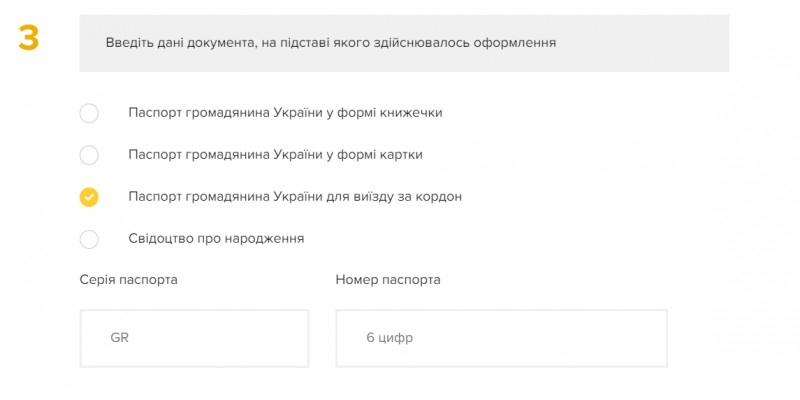Click the 'Введіть дані документа' heading text
Image resolution: width=800 pixels, height=400 pixels.
tap(330, 43)
